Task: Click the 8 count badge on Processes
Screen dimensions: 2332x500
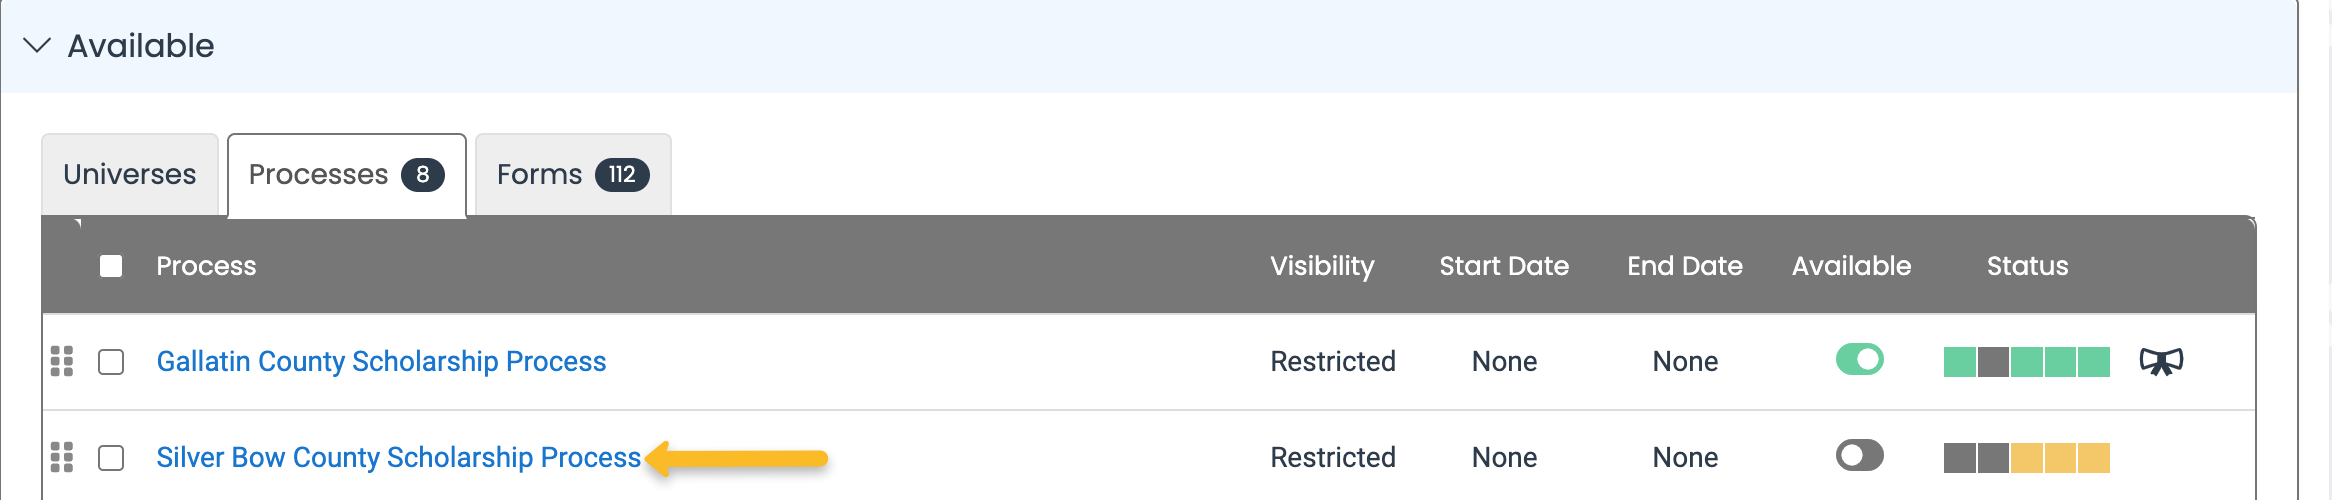Action: point(423,175)
